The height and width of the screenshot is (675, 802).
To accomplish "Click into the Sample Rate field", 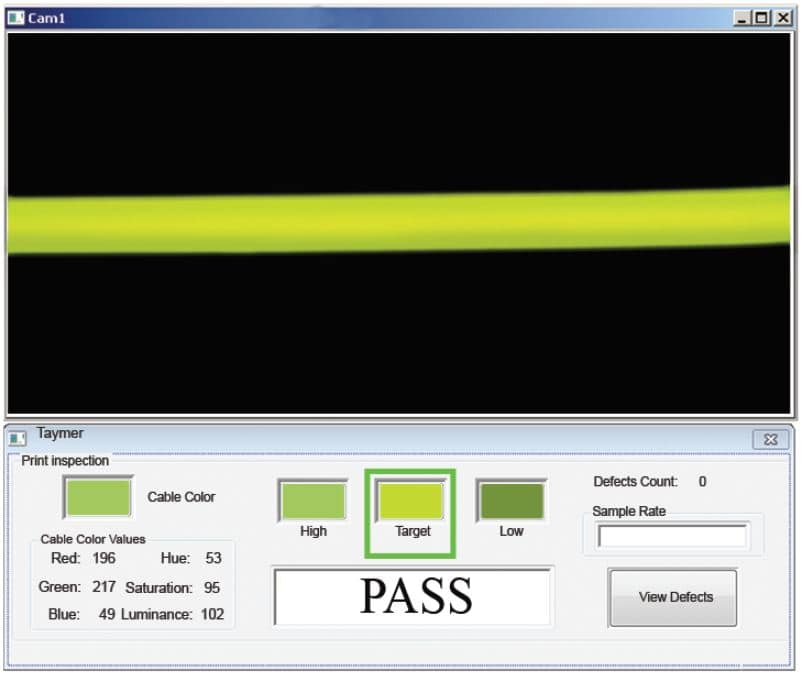I will pyautogui.click(x=672, y=537).
